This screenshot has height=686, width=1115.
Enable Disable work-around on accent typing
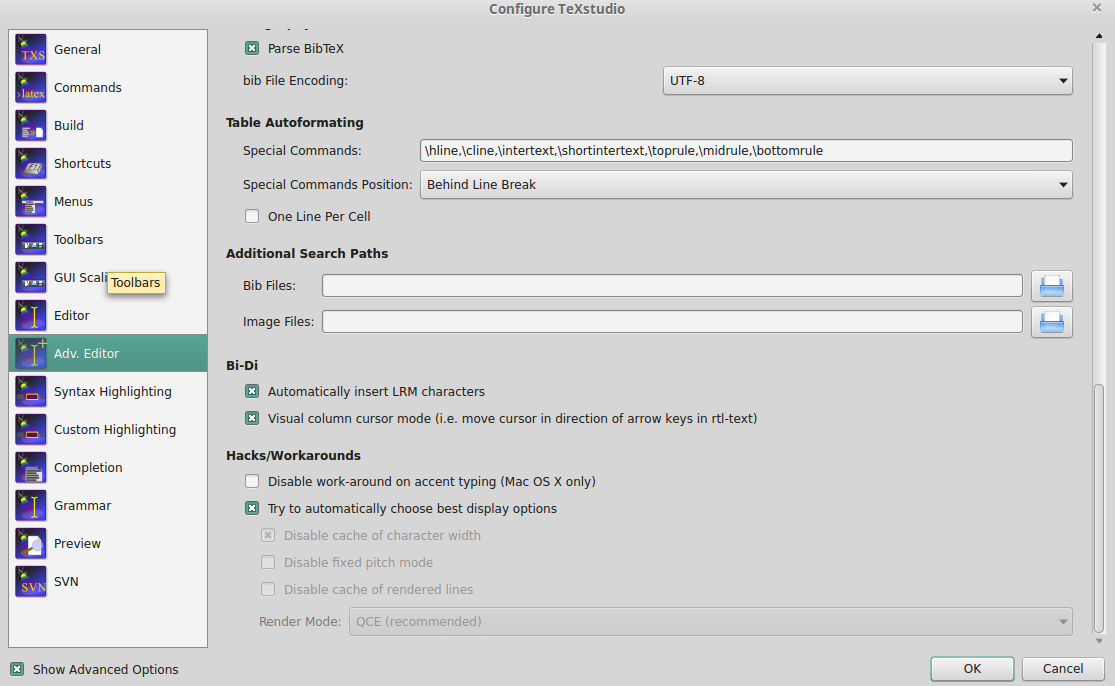pos(252,481)
